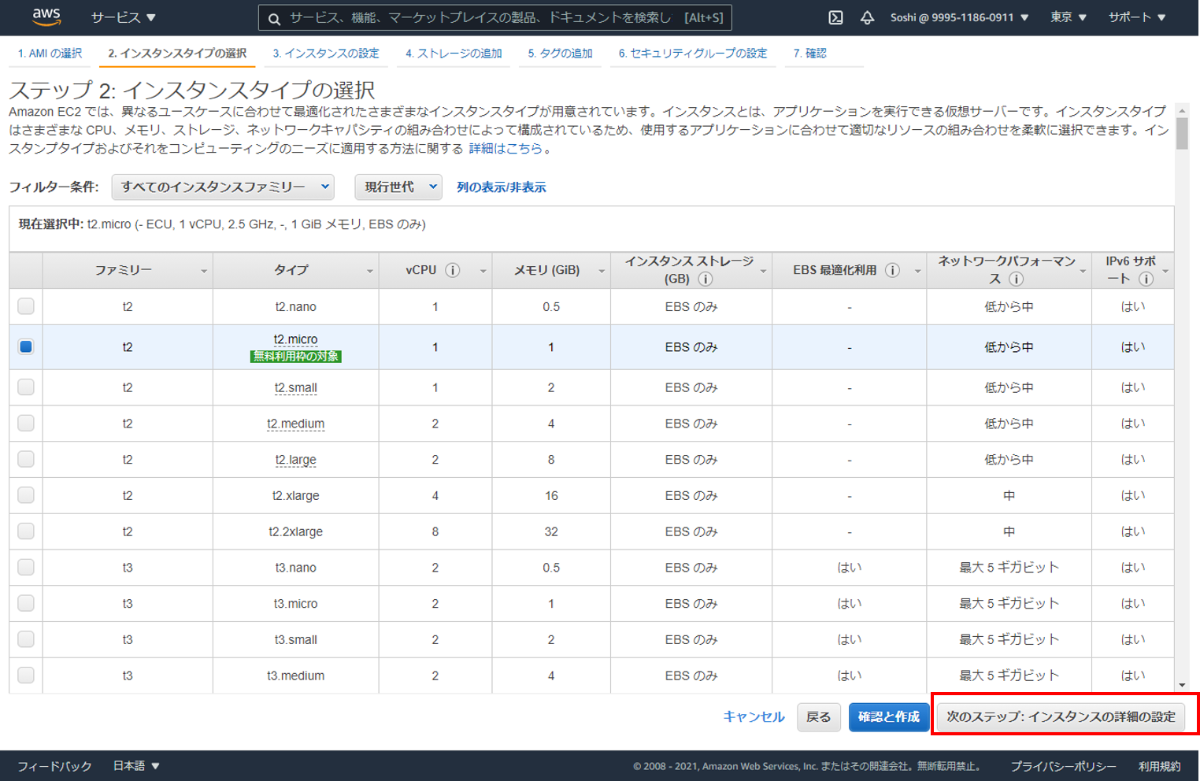Select the t2.small row checkbox
Screen dimensions: 1200x781
click(x=26, y=387)
